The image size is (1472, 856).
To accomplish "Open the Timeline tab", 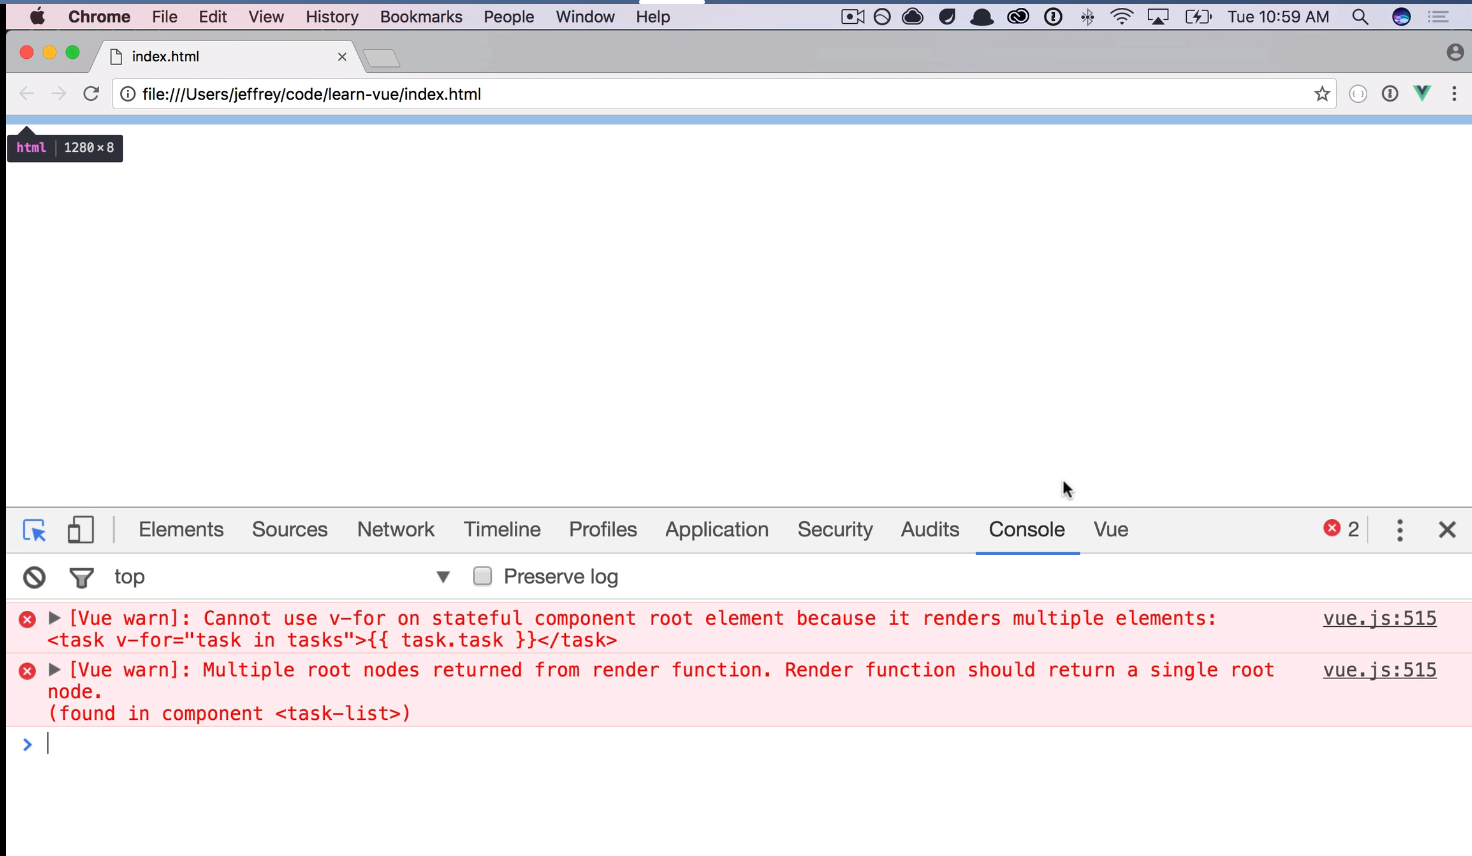I will click(x=502, y=530).
